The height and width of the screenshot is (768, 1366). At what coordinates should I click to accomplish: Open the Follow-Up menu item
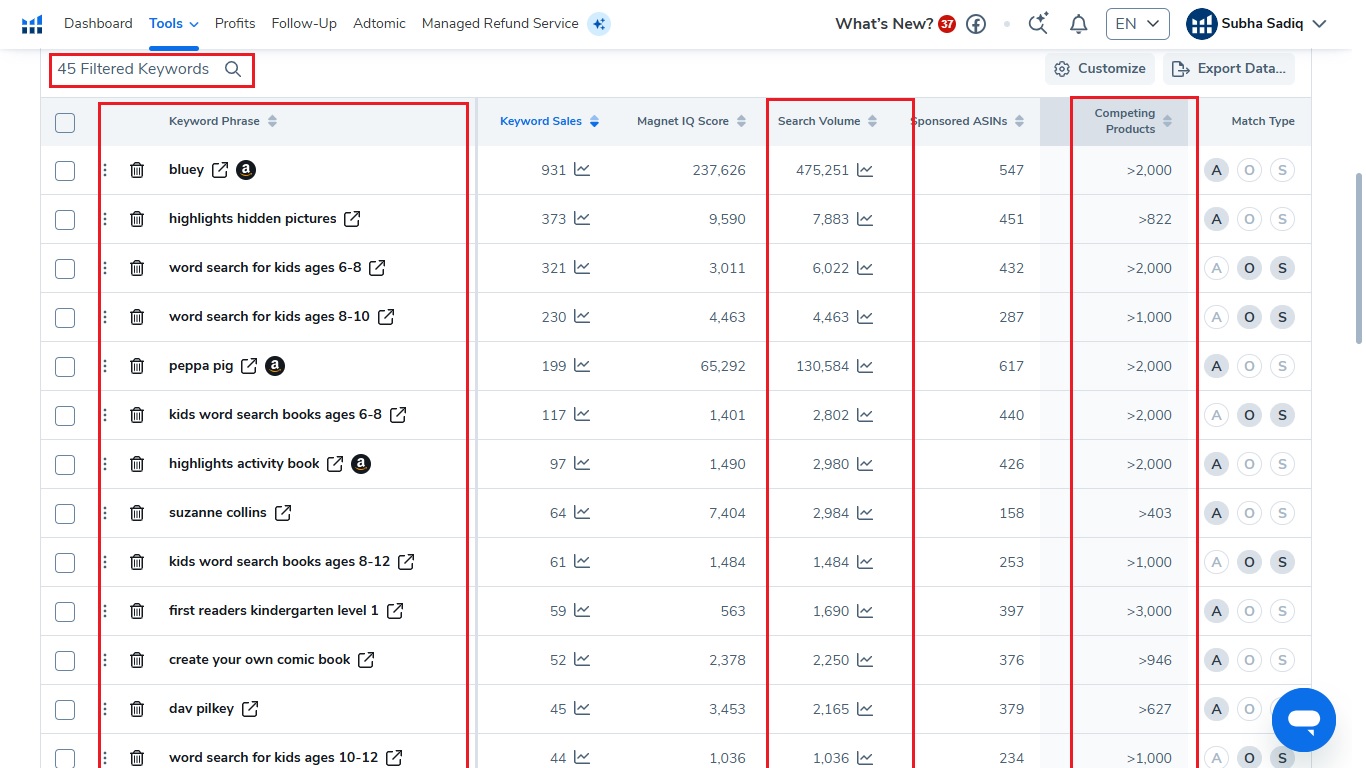pyautogui.click(x=304, y=23)
